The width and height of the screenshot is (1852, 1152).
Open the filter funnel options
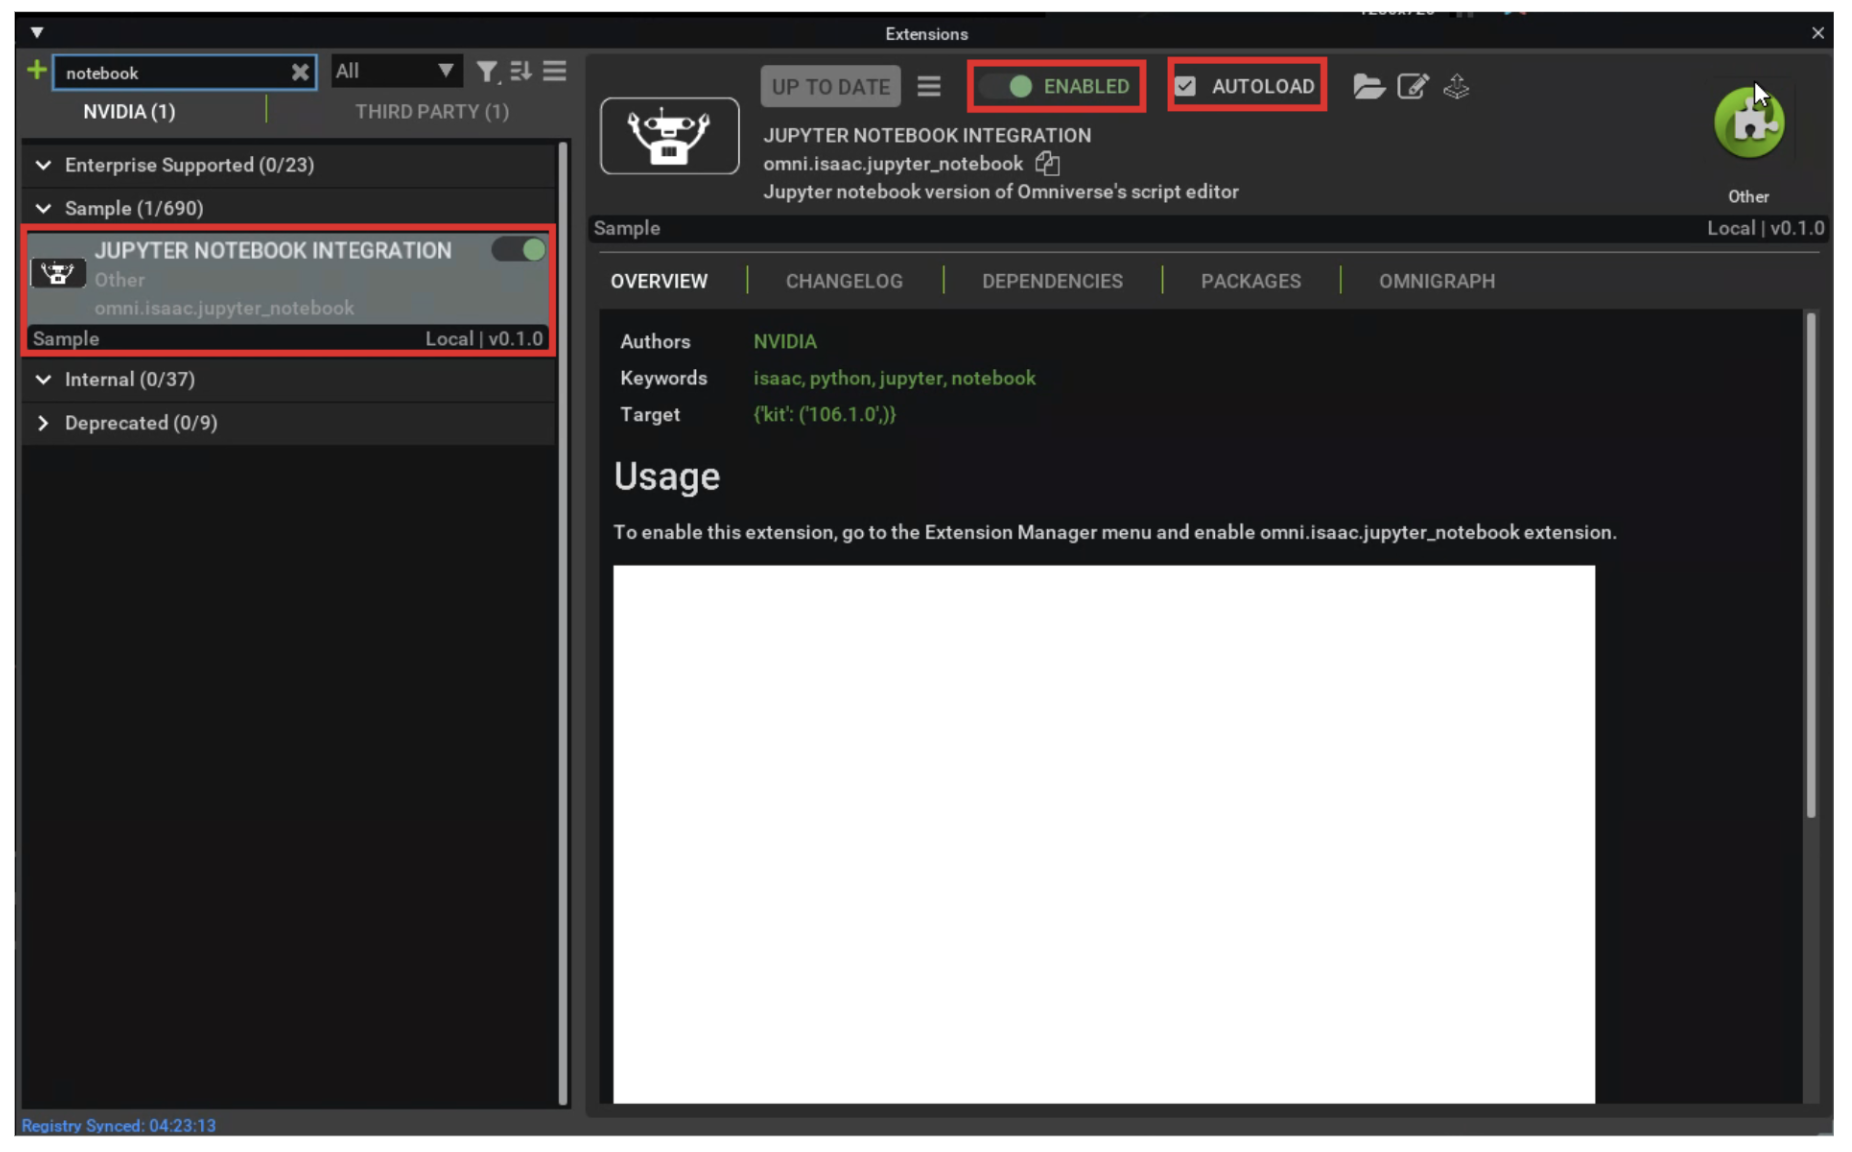click(486, 71)
